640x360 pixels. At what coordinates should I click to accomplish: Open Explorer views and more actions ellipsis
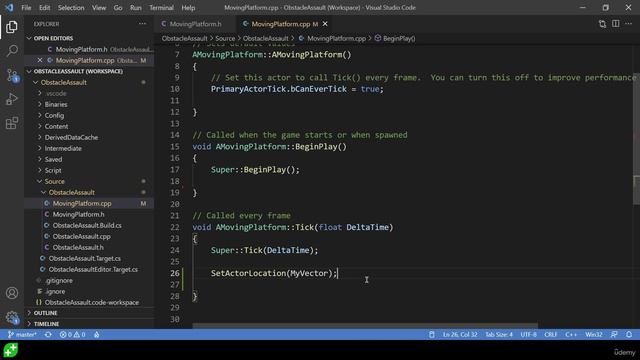142,24
